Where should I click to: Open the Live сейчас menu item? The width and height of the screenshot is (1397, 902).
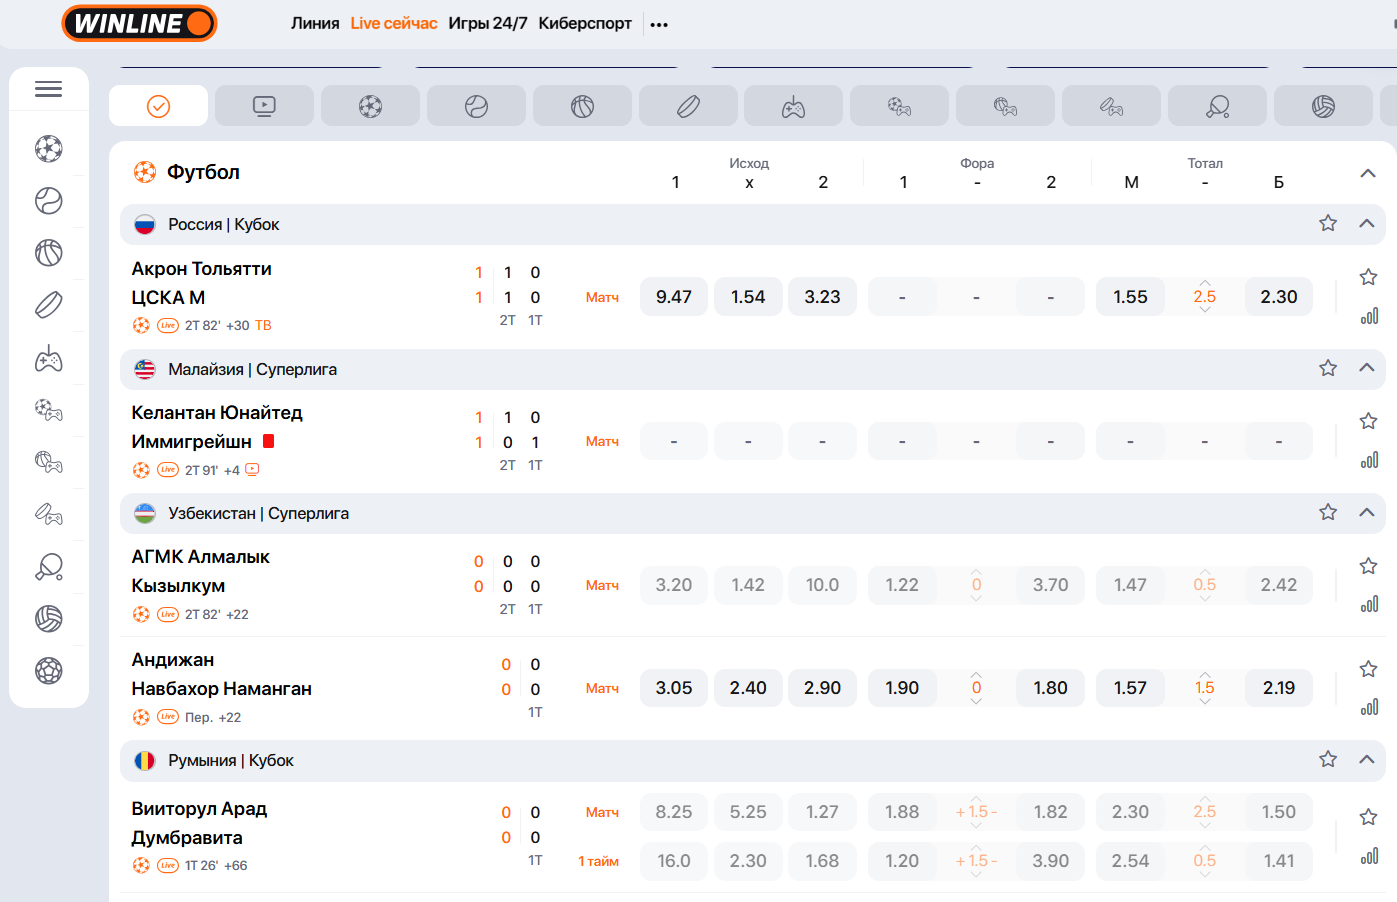(394, 23)
